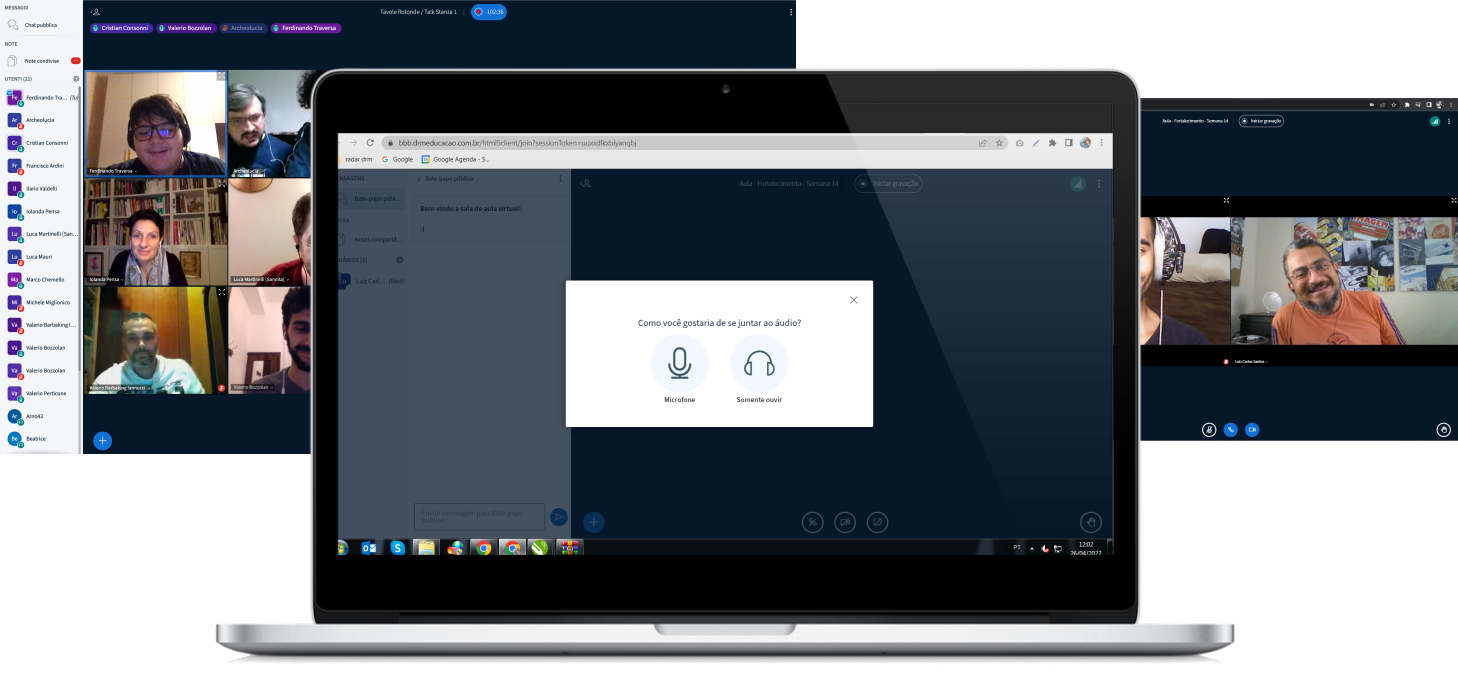Bookmark the page with the star icon

(x=998, y=143)
